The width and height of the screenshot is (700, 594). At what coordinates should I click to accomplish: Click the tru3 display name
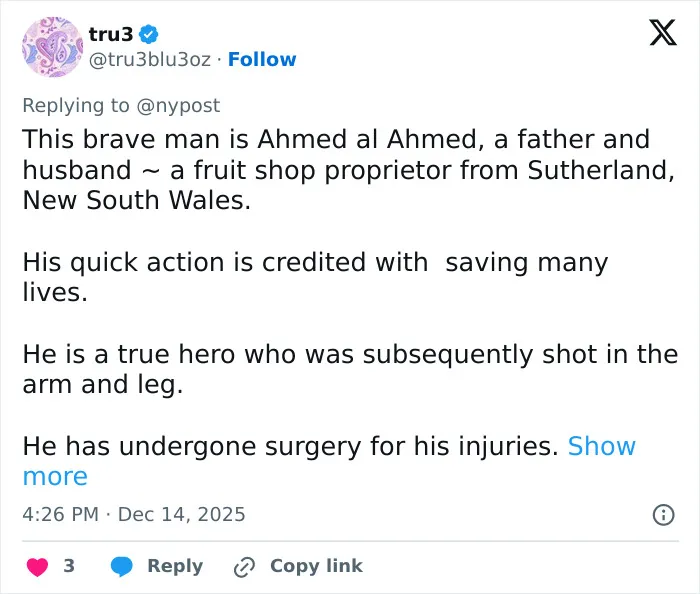(x=111, y=34)
